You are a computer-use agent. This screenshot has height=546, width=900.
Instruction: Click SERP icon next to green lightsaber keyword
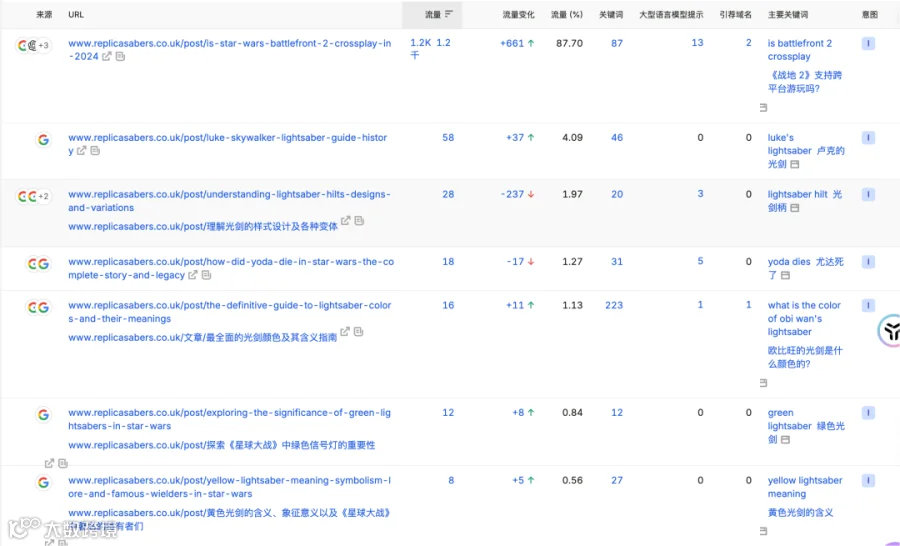click(785, 440)
